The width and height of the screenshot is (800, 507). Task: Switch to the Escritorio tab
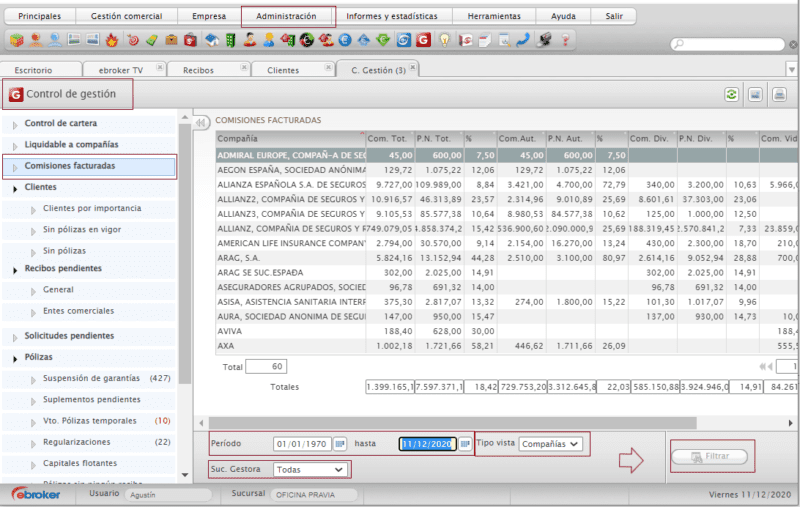33,70
